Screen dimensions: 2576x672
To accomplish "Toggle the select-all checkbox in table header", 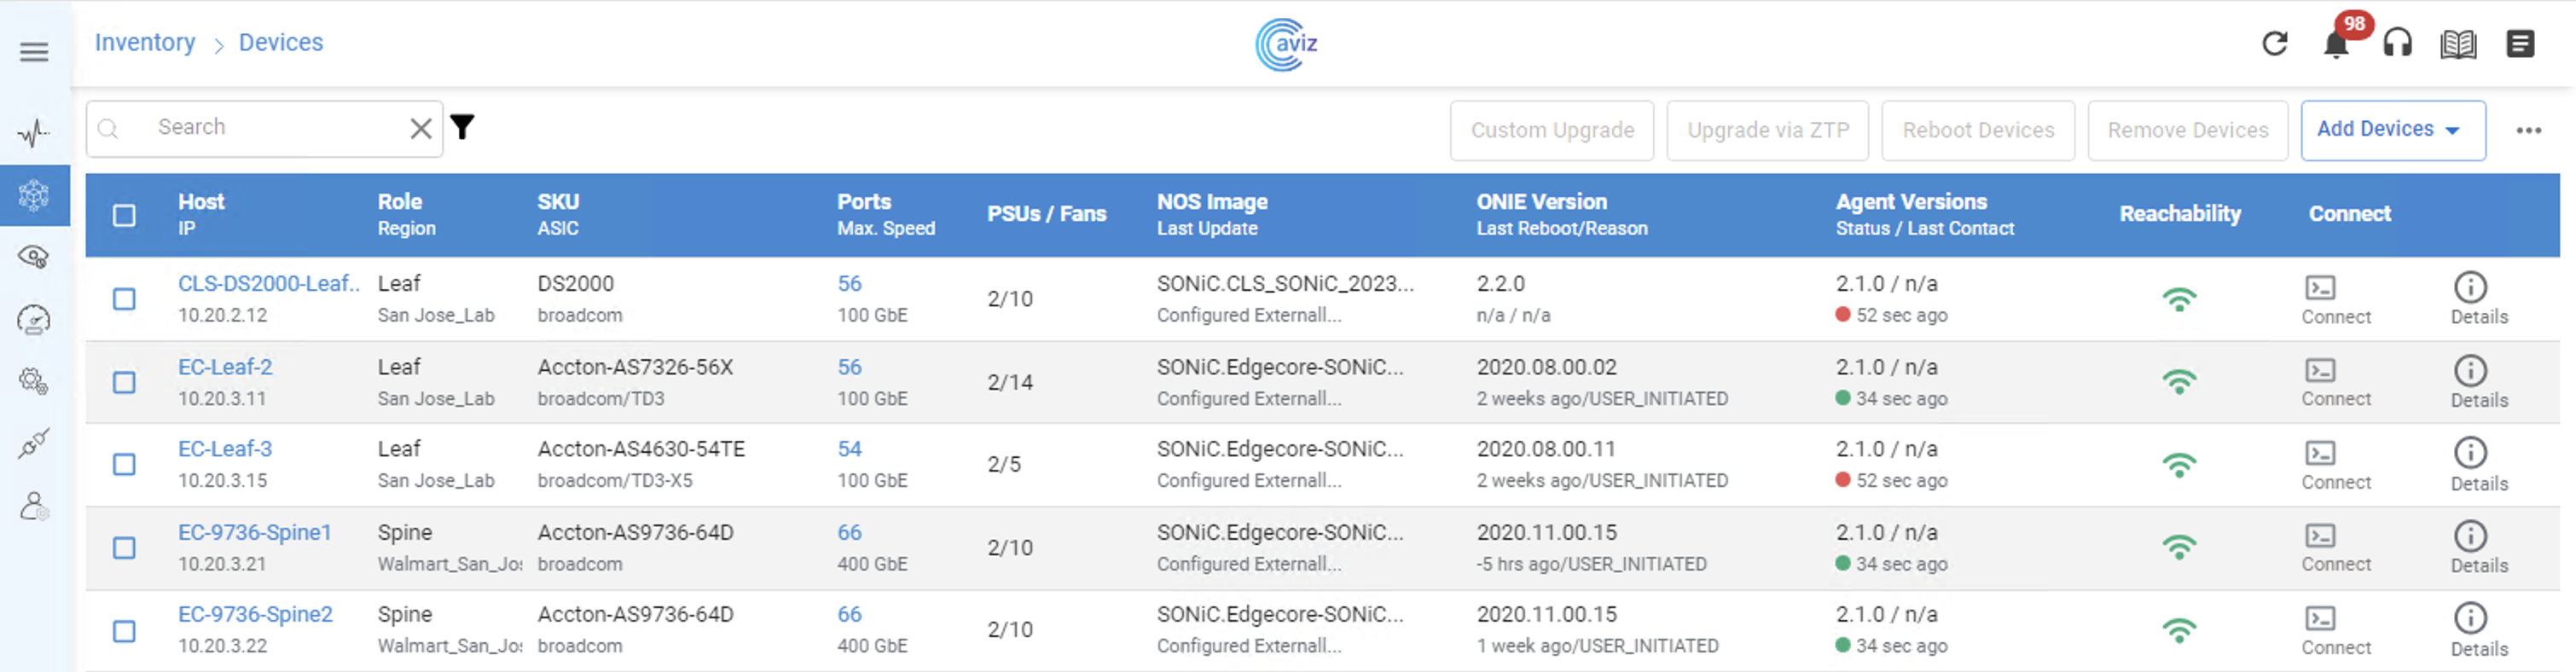I will pyautogui.click(x=124, y=215).
